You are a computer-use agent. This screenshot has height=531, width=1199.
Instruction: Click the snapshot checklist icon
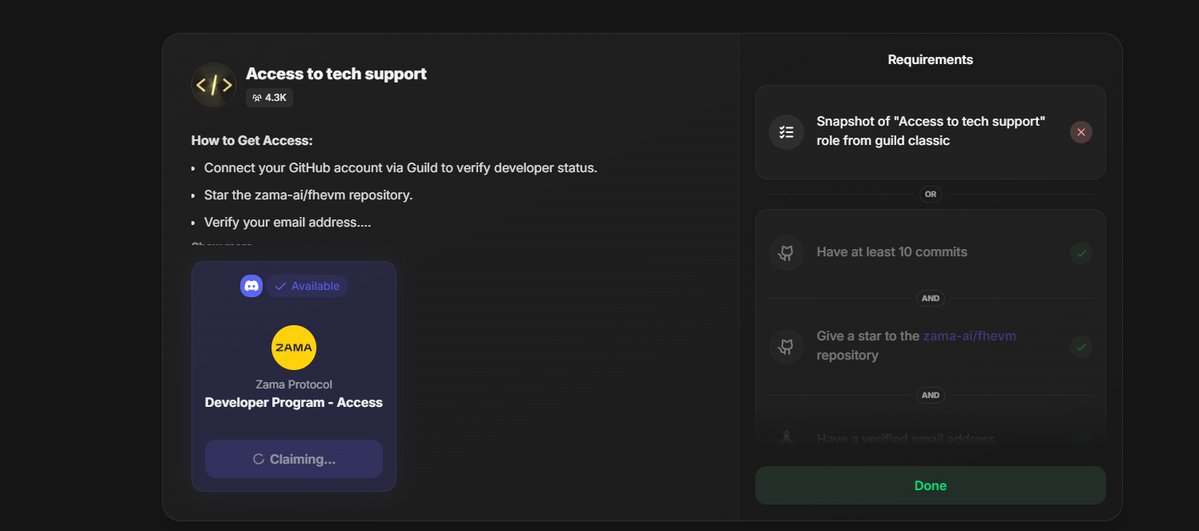(786, 132)
